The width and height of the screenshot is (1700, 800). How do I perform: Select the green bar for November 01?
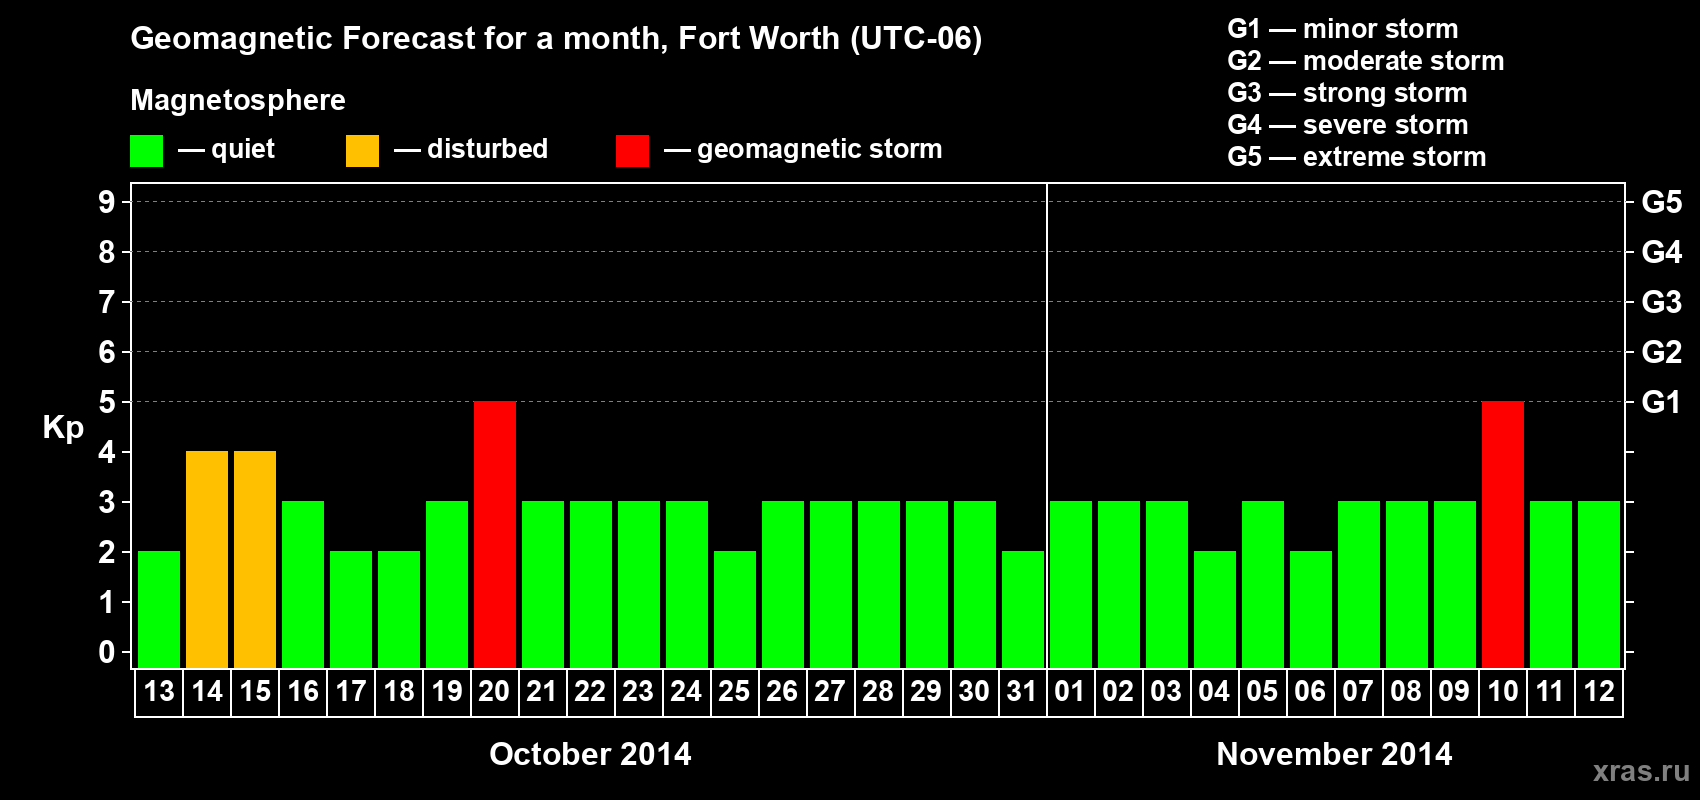pyautogui.click(x=1071, y=584)
